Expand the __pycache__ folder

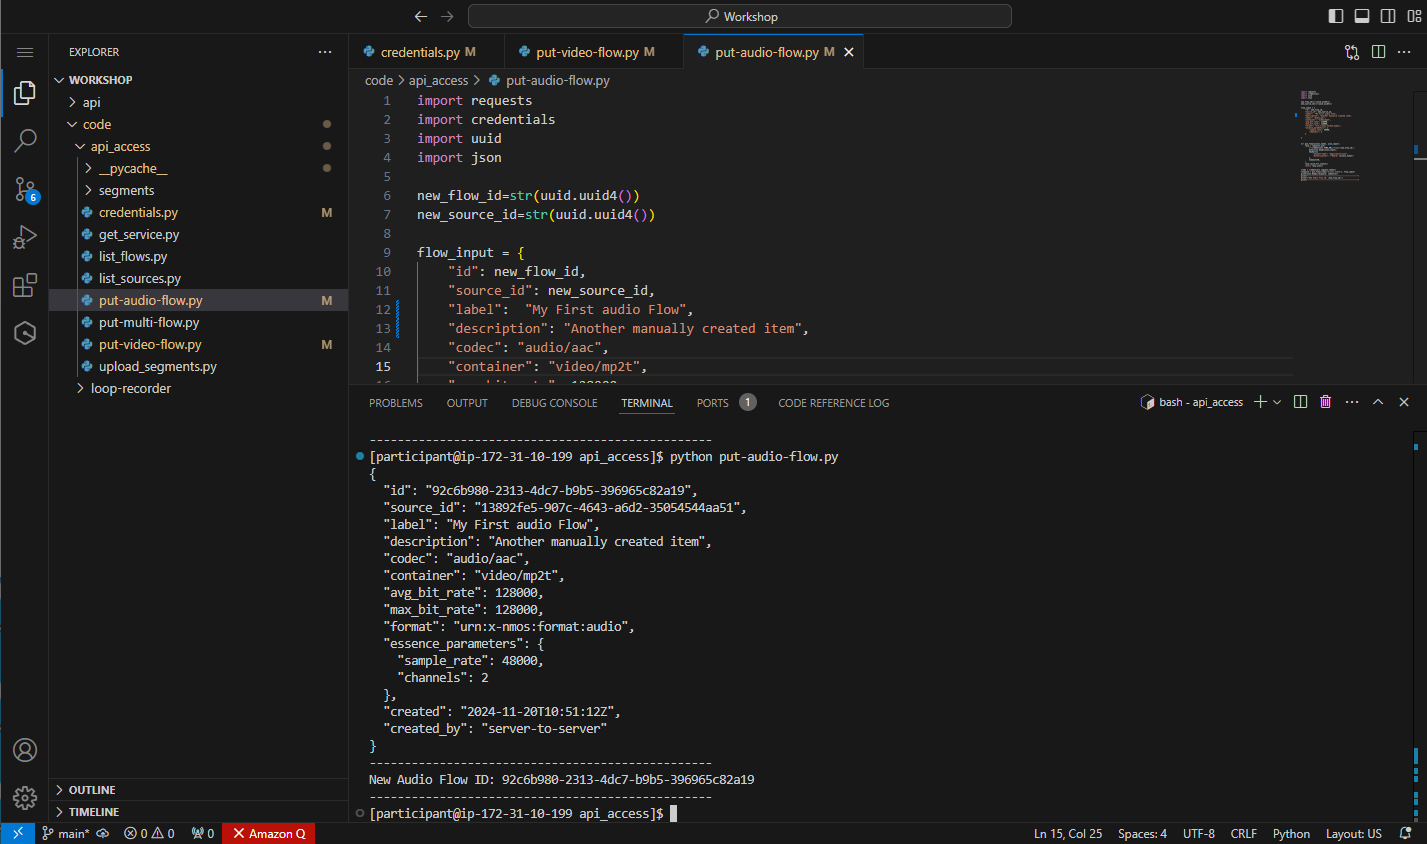[199, 168]
